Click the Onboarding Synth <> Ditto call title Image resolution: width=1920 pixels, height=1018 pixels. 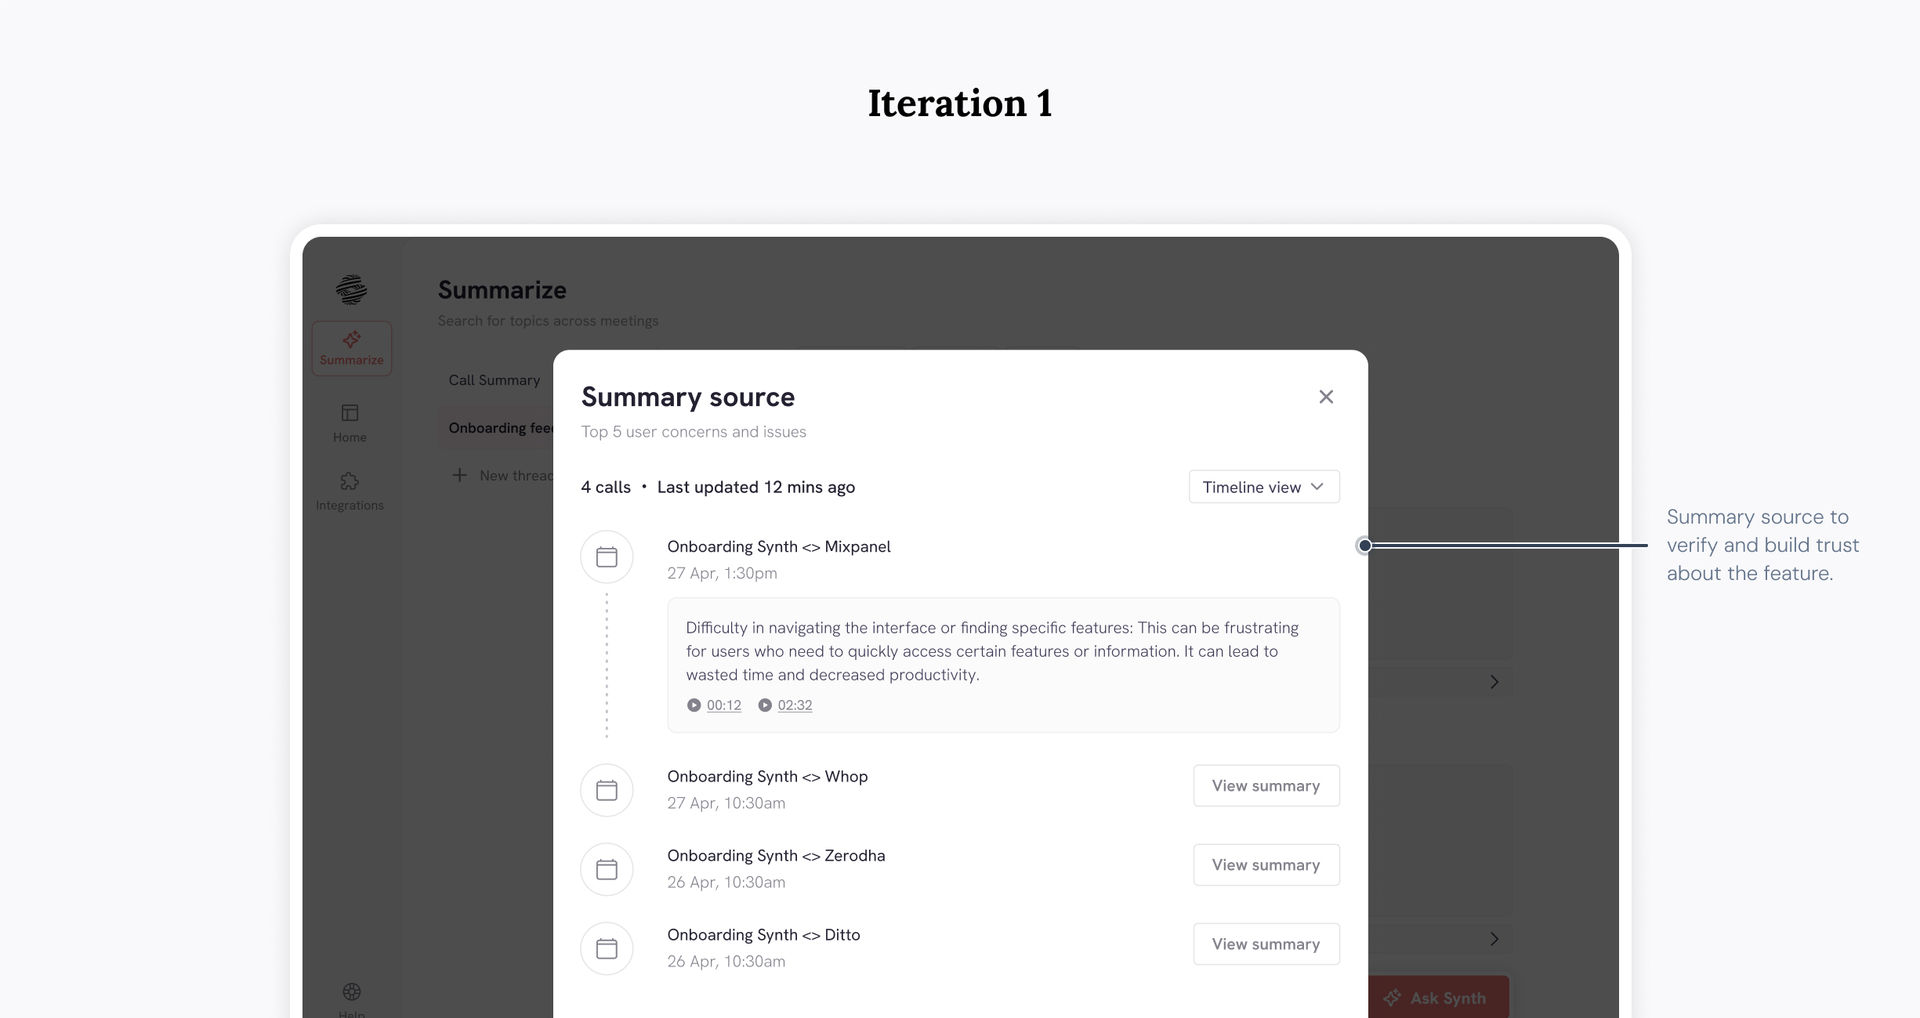tap(764, 935)
